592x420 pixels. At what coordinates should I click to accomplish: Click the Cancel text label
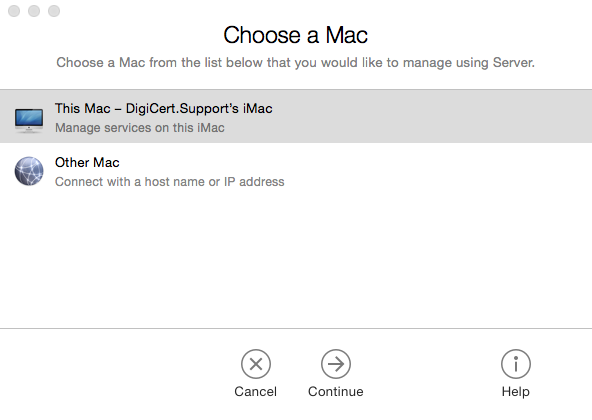[256, 392]
